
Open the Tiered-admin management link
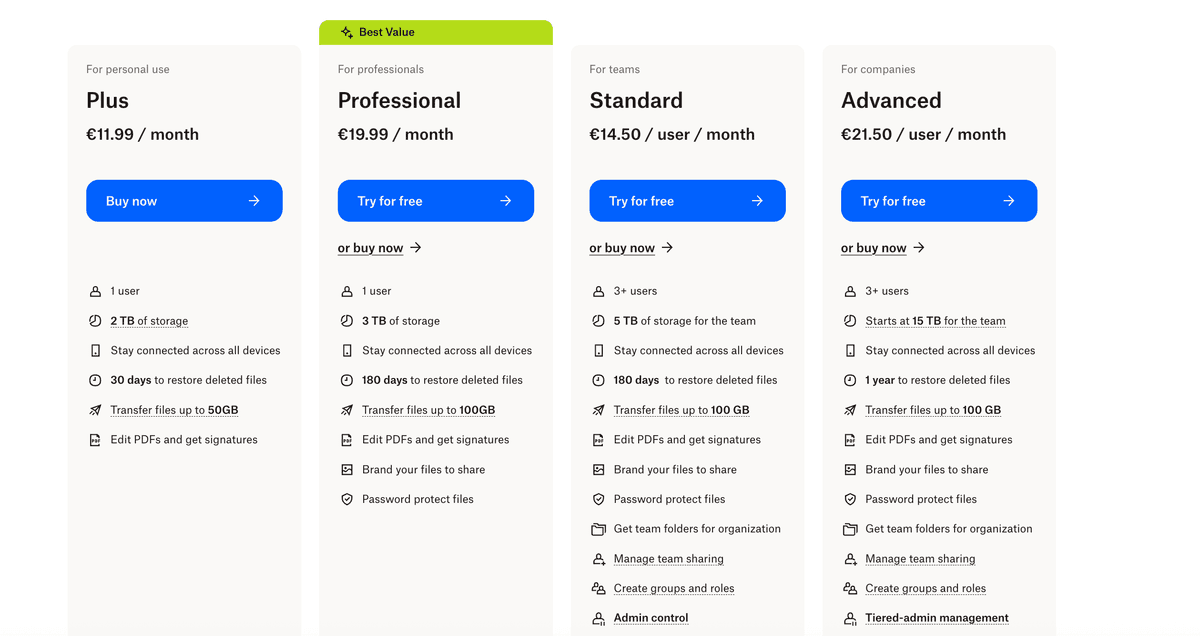(x=936, y=618)
